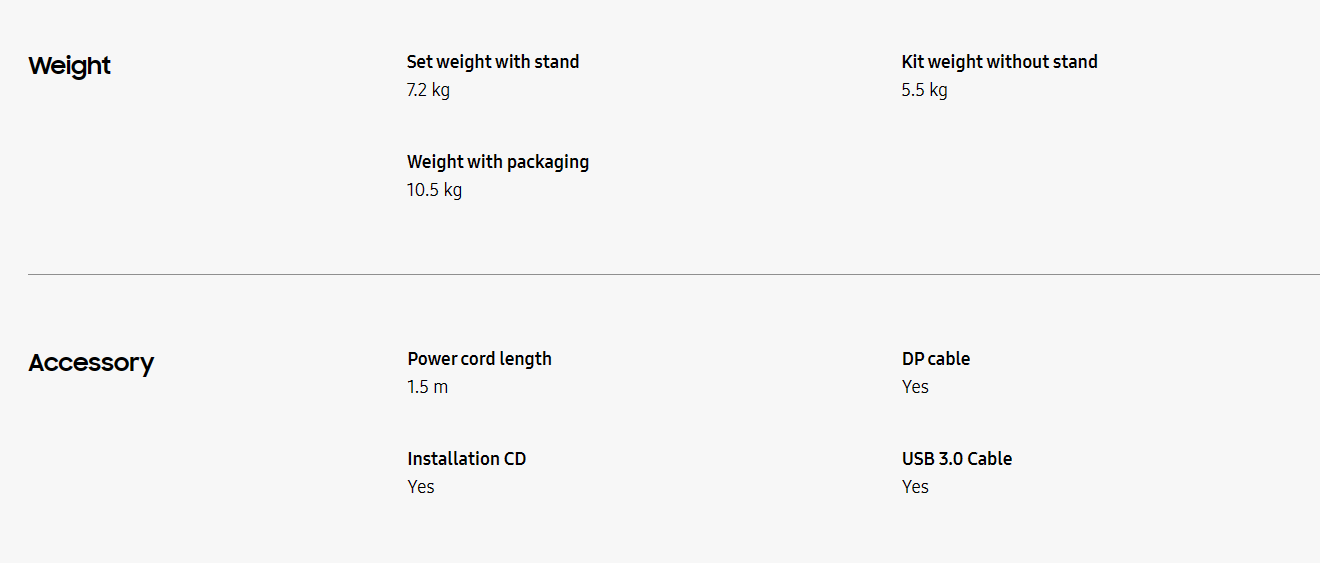Select the 10.5 kg packaging weight value
Screen dimensions: 1320x563
click(x=434, y=190)
